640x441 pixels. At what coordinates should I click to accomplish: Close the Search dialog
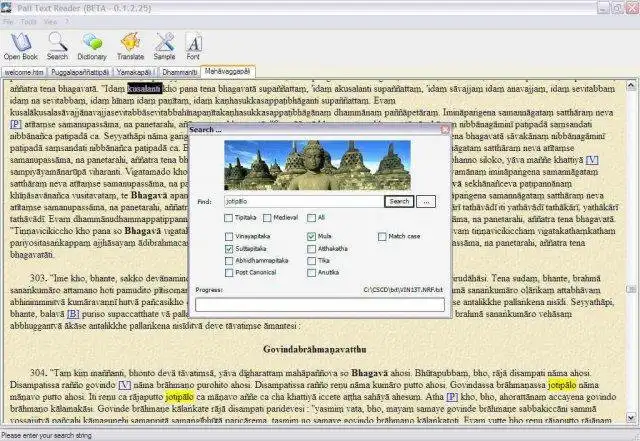coord(445,129)
